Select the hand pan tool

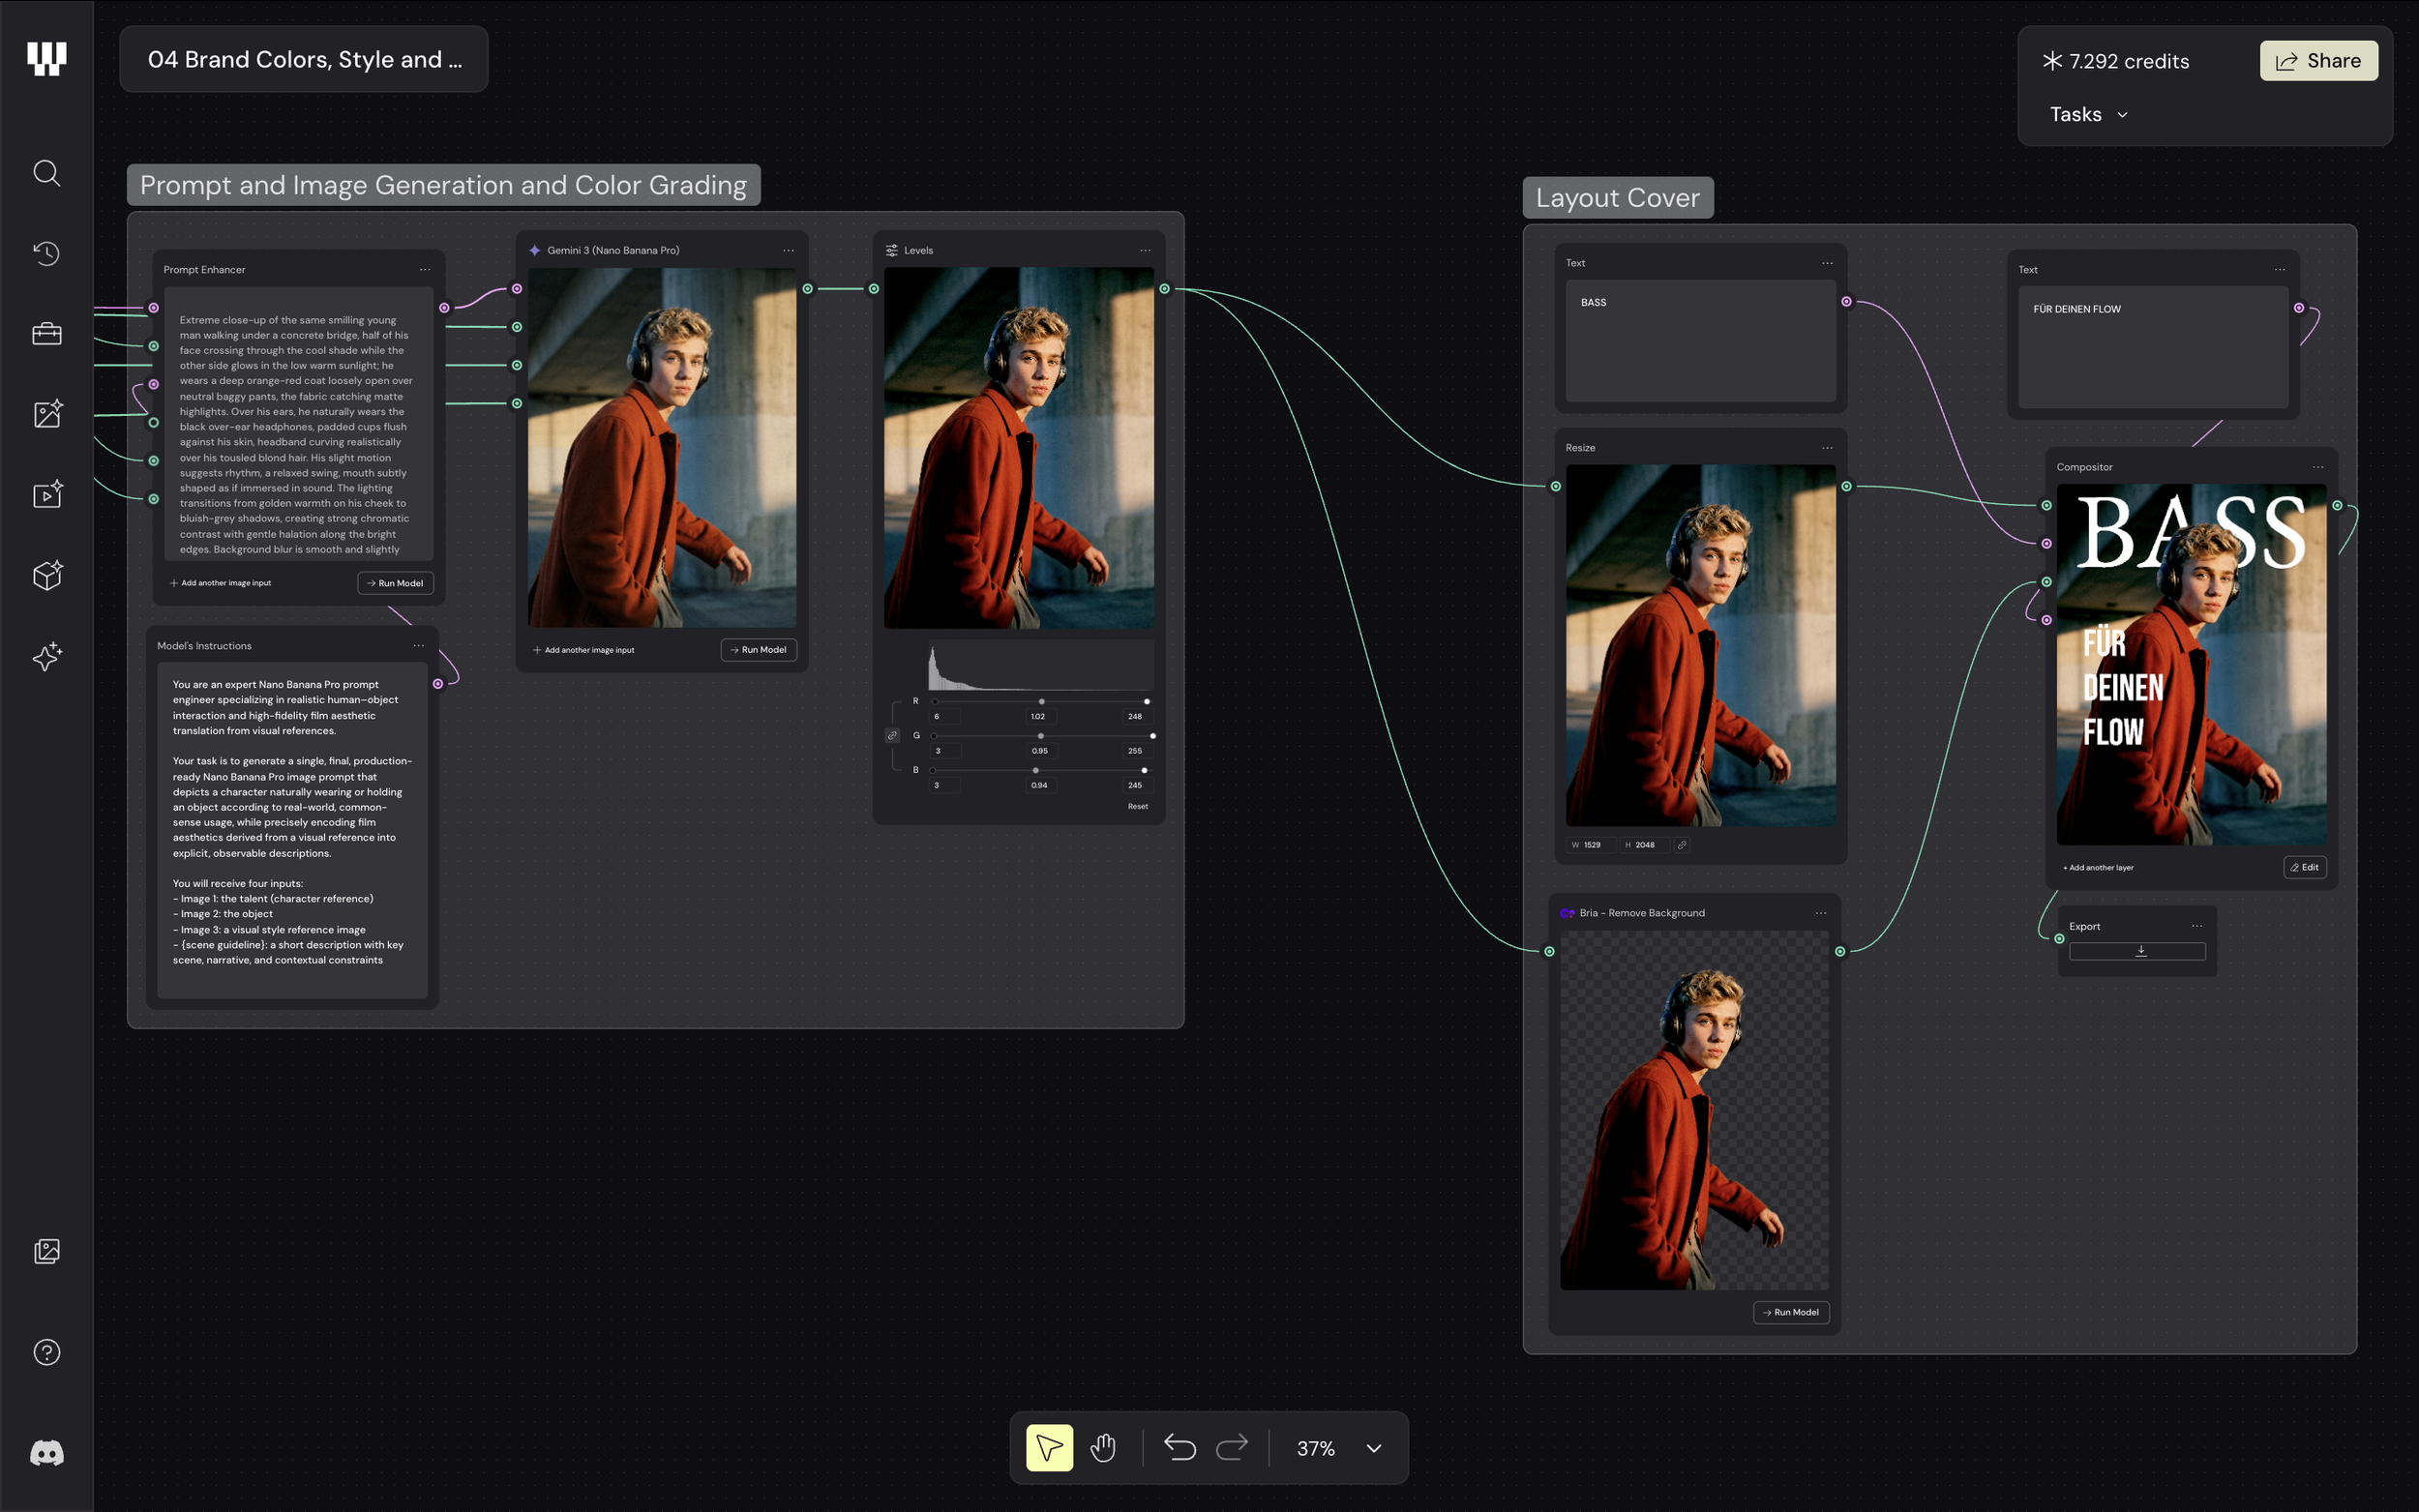click(x=1103, y=1447)
